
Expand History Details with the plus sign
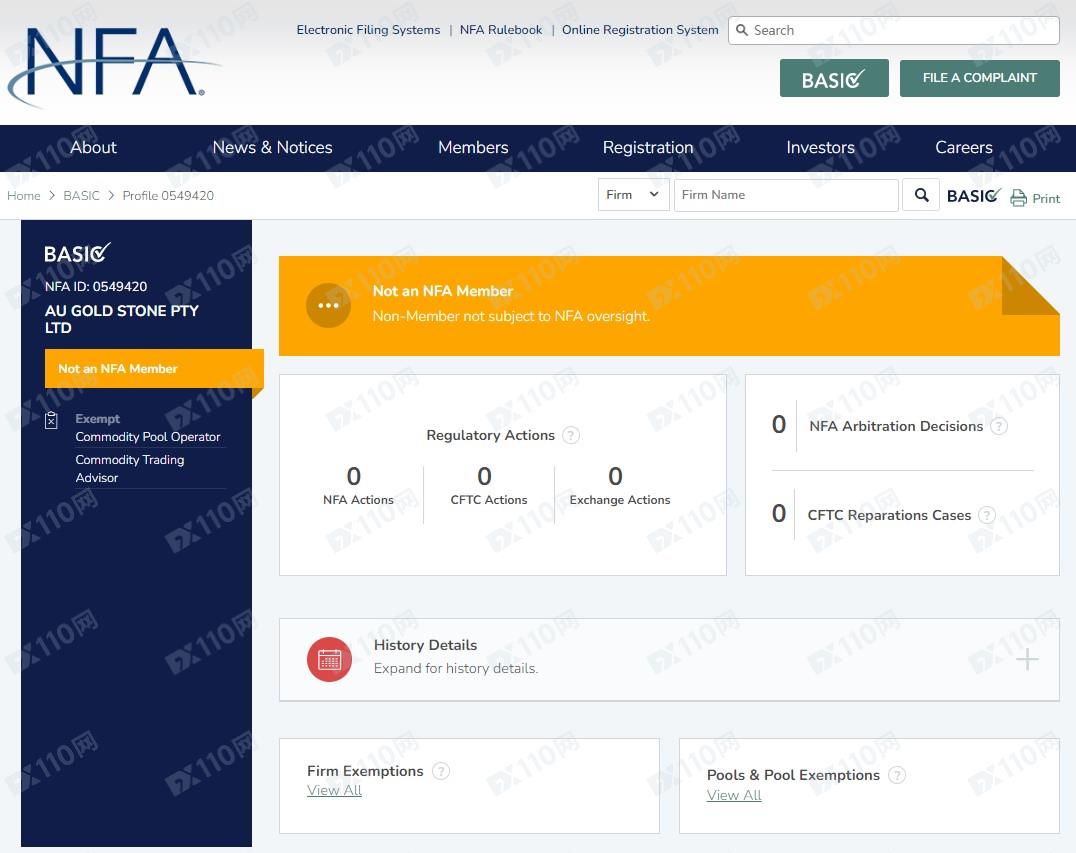[1027, 659]
